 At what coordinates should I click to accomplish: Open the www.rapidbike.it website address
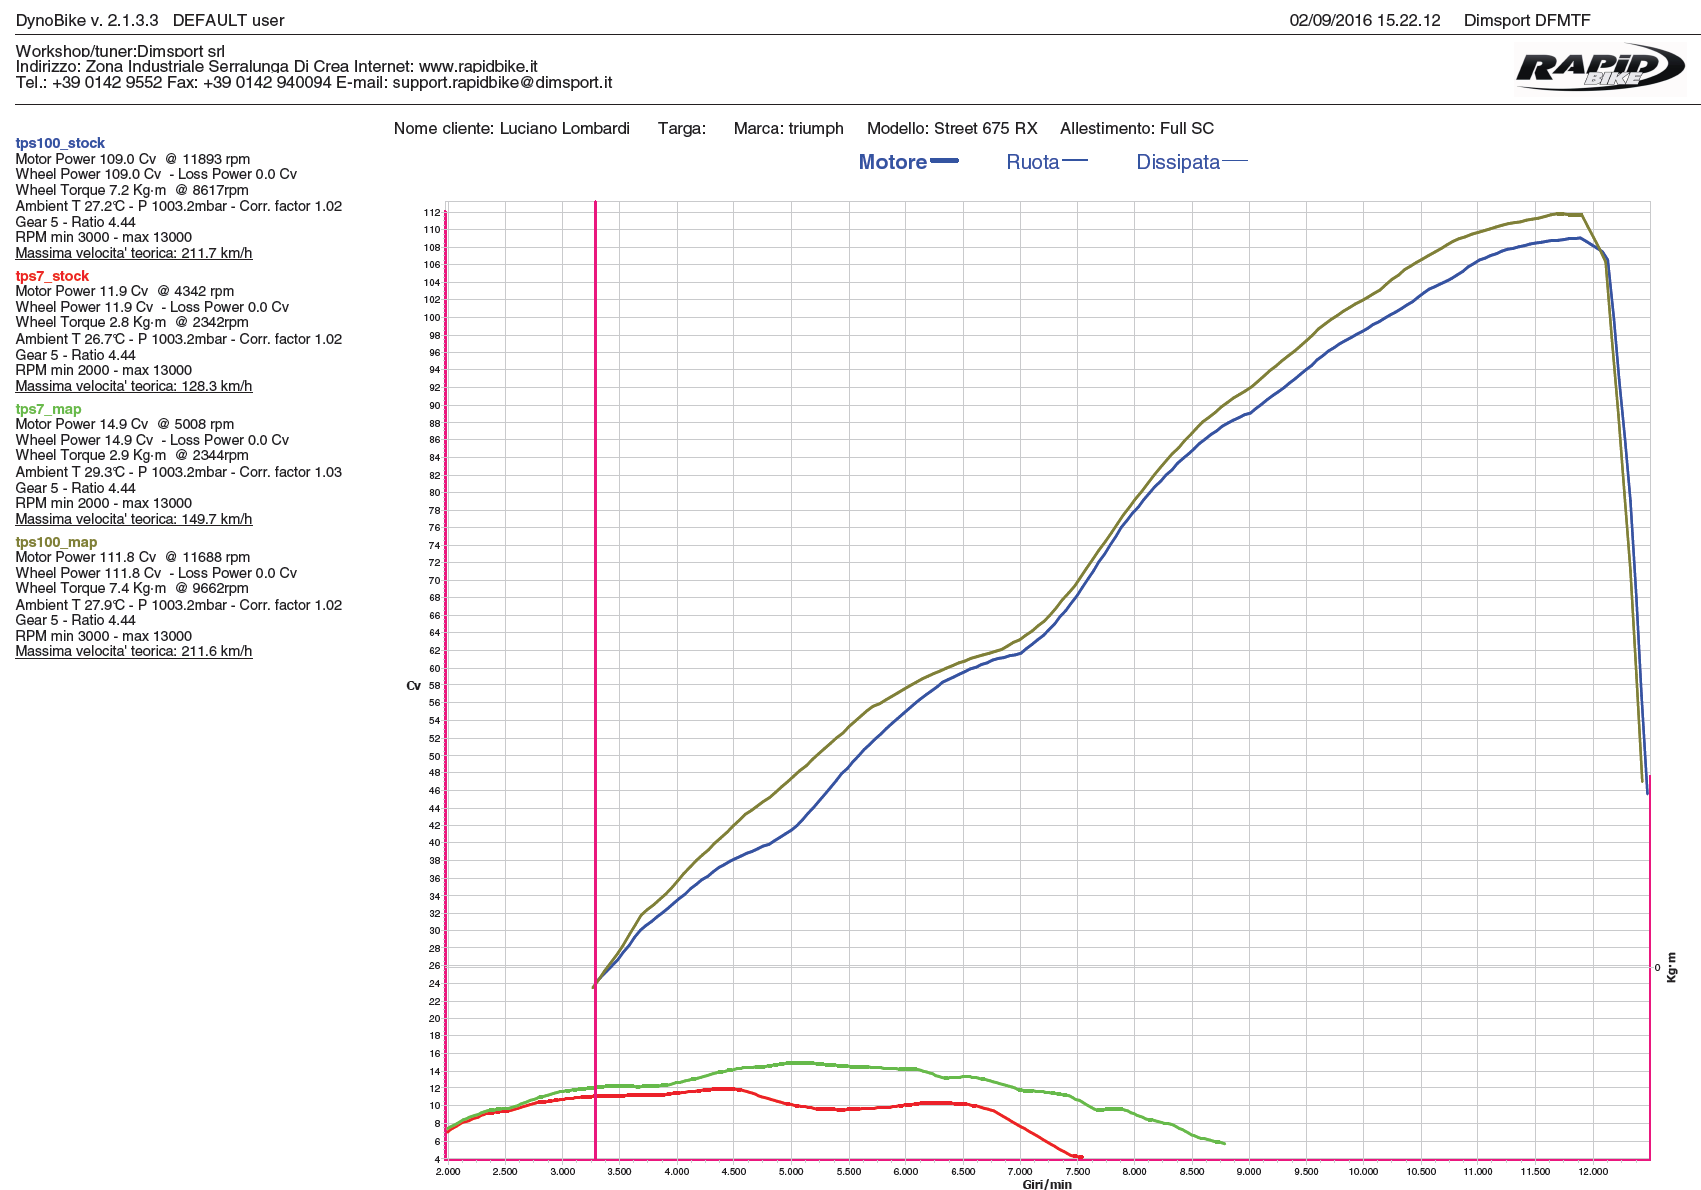[478, 67]
